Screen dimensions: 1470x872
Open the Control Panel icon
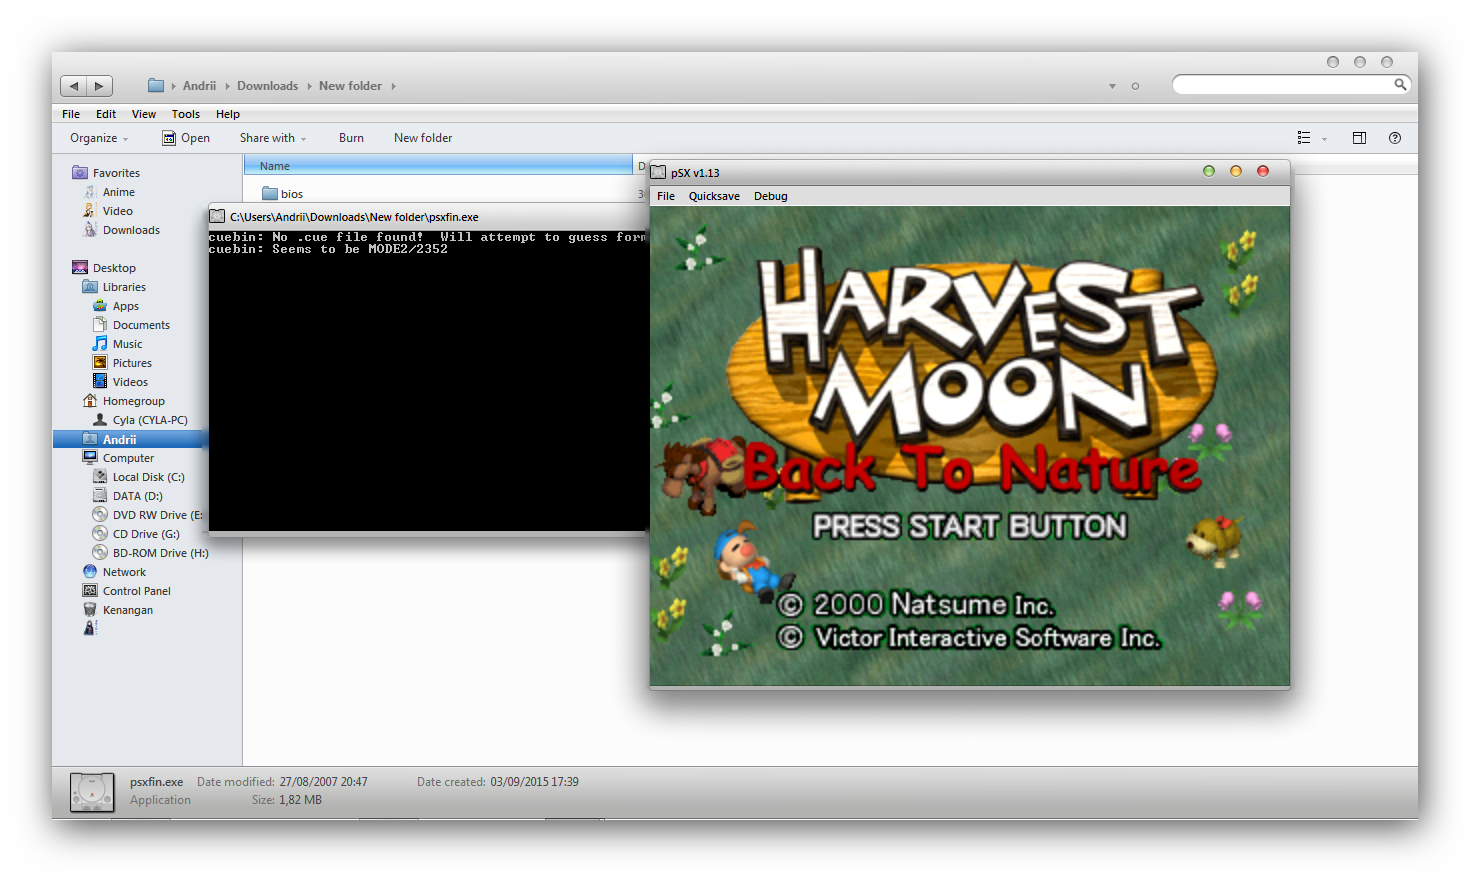coord(90,591)
